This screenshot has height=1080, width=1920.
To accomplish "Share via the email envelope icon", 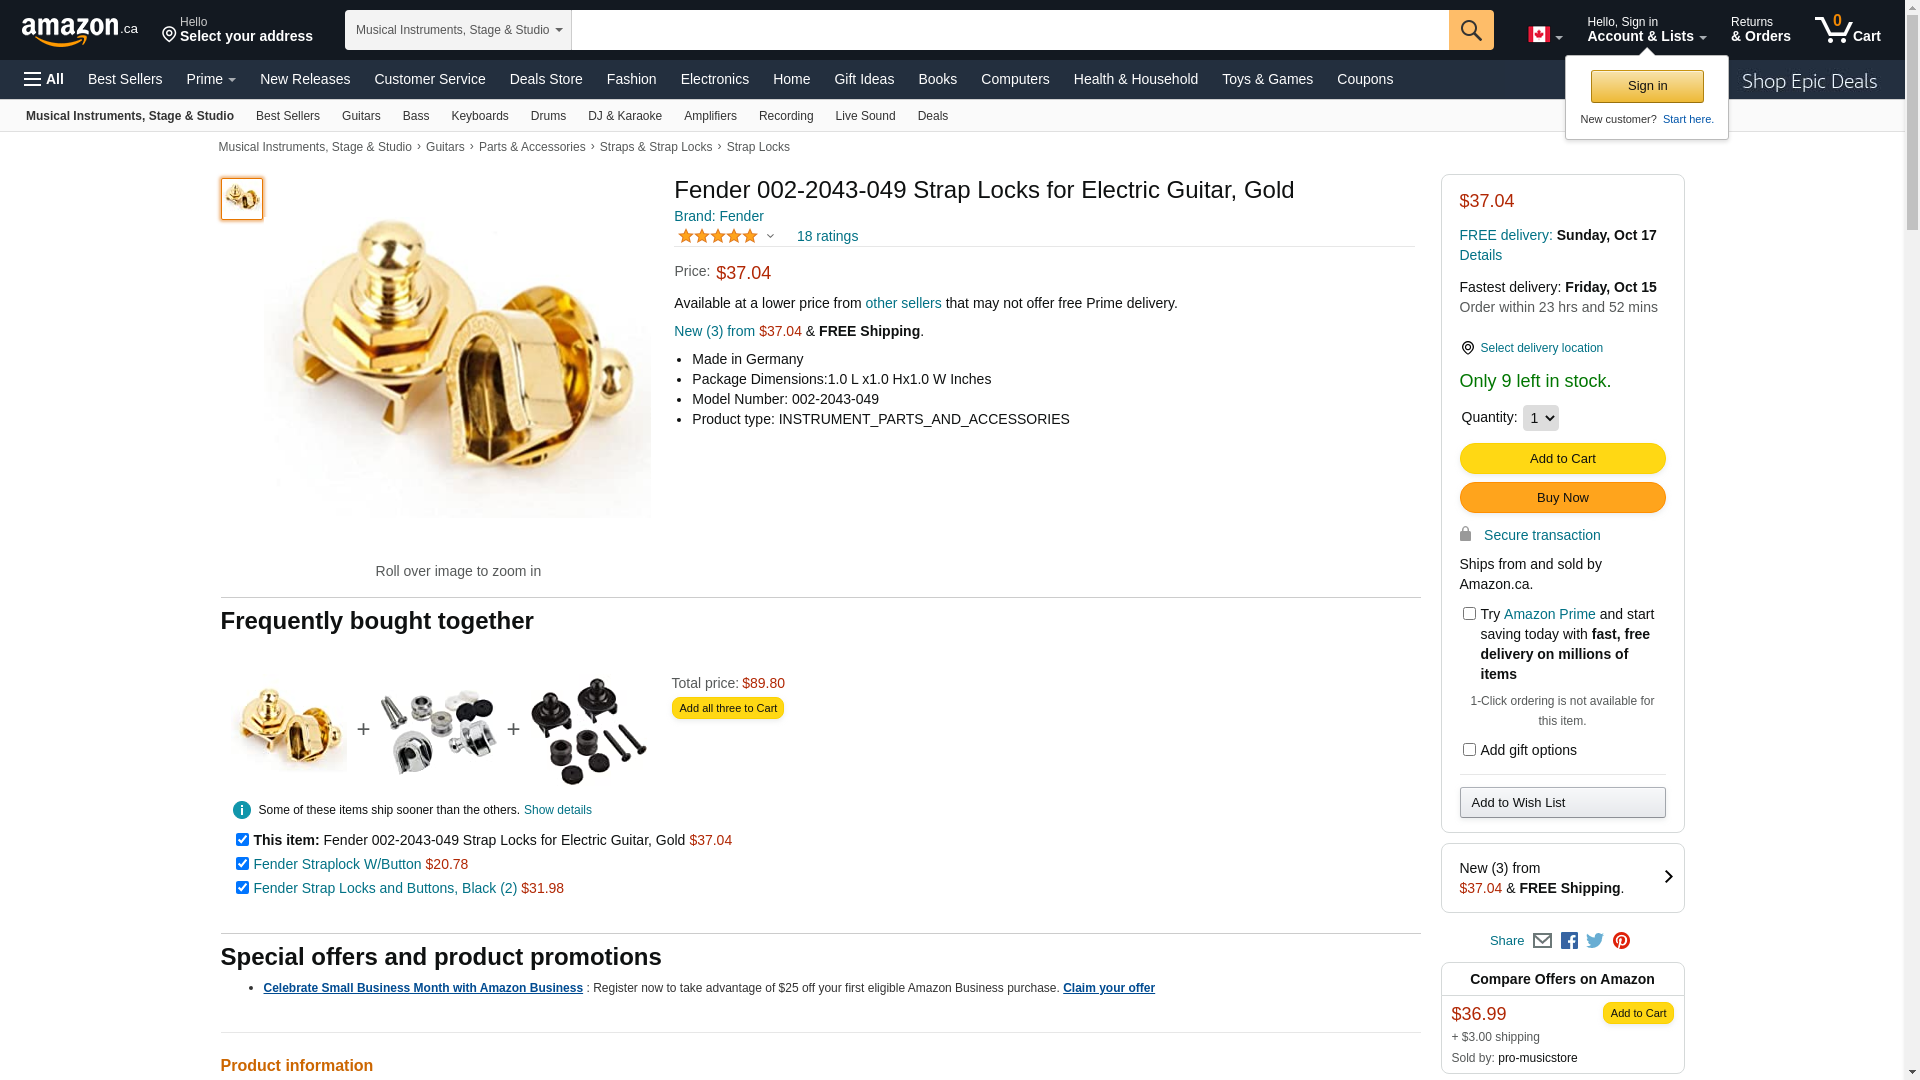I will [x=1542, y=941].
